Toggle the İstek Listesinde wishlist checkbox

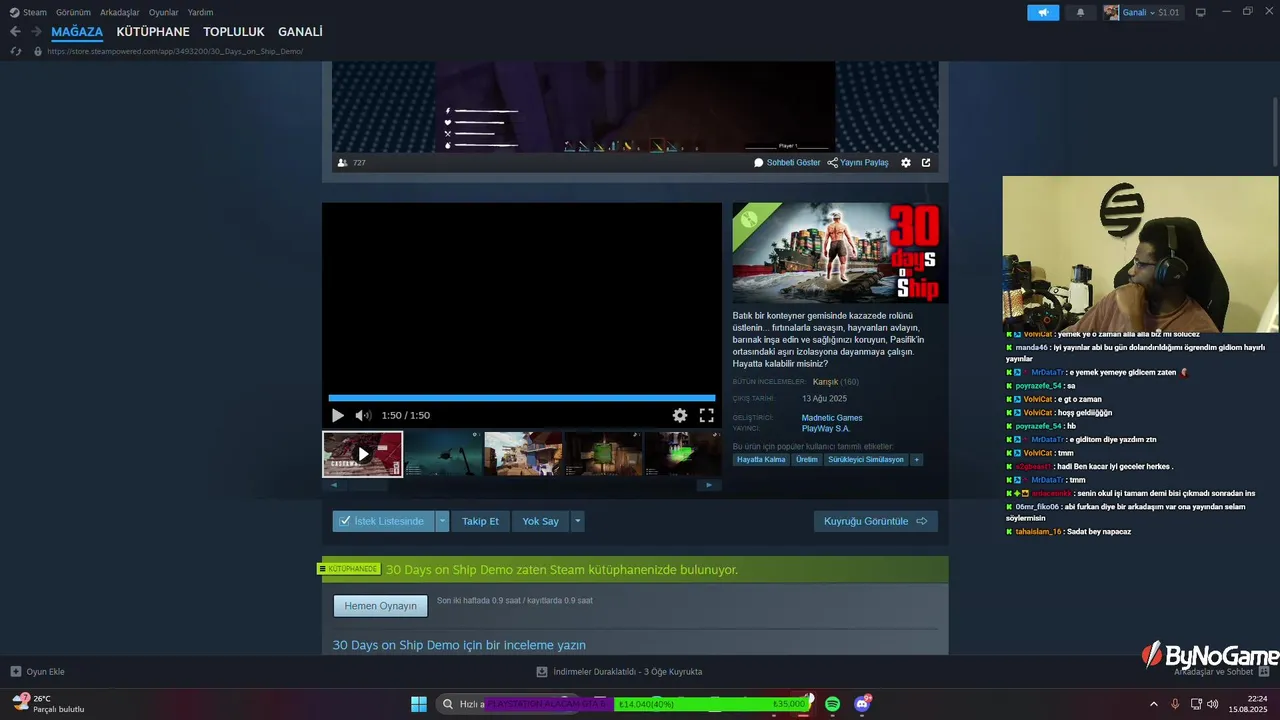point(345,521)
